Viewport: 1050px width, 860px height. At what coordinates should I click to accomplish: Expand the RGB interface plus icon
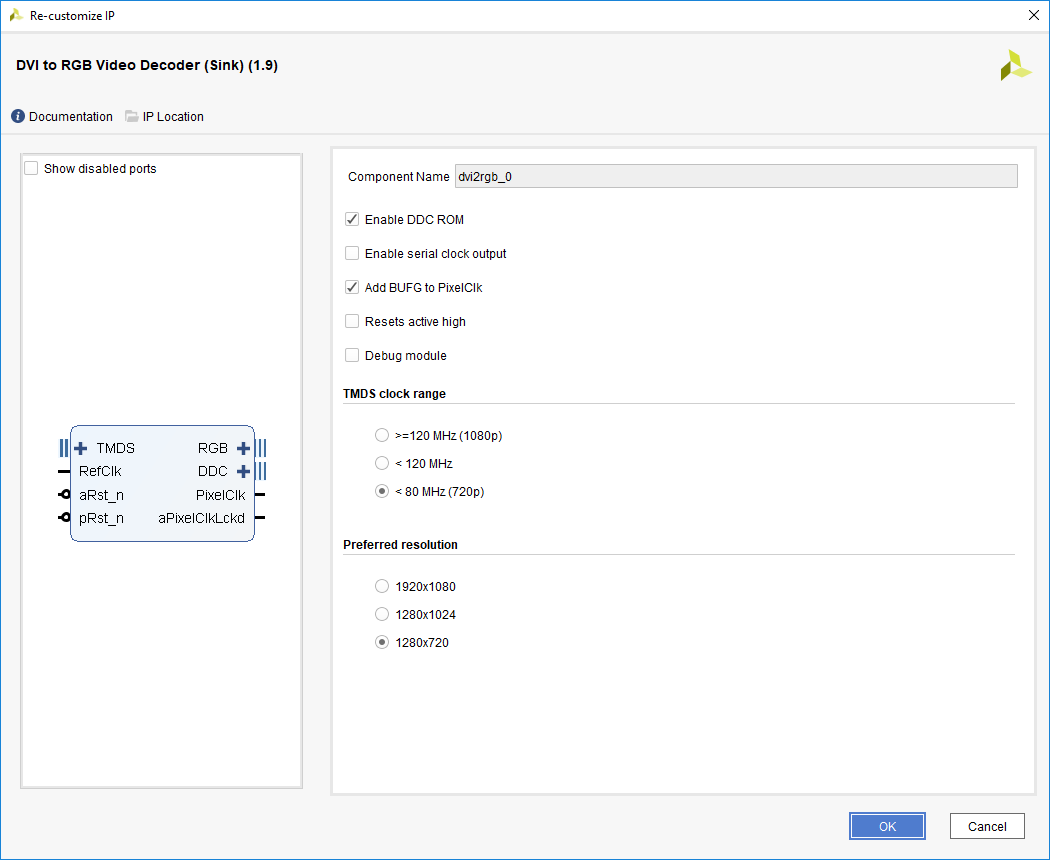click(x=244, y=448)
